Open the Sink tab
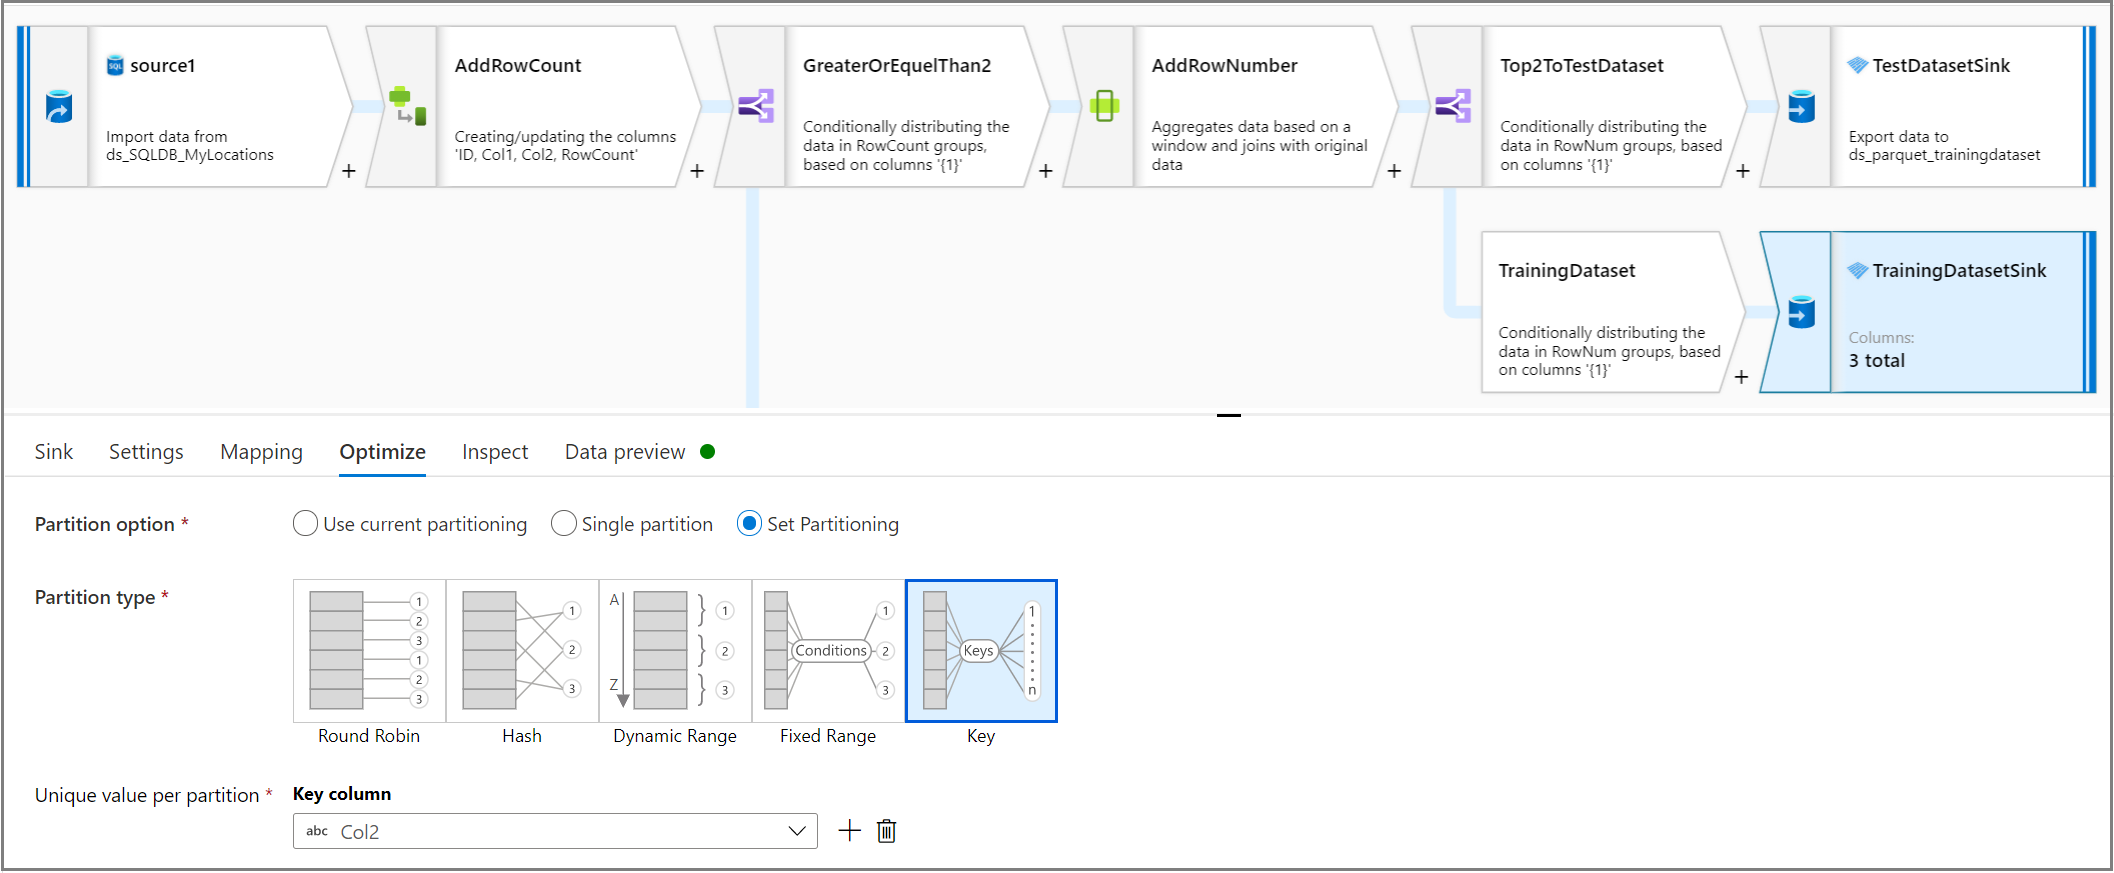This screenshot has width=2114, height=873. (54, 452)
